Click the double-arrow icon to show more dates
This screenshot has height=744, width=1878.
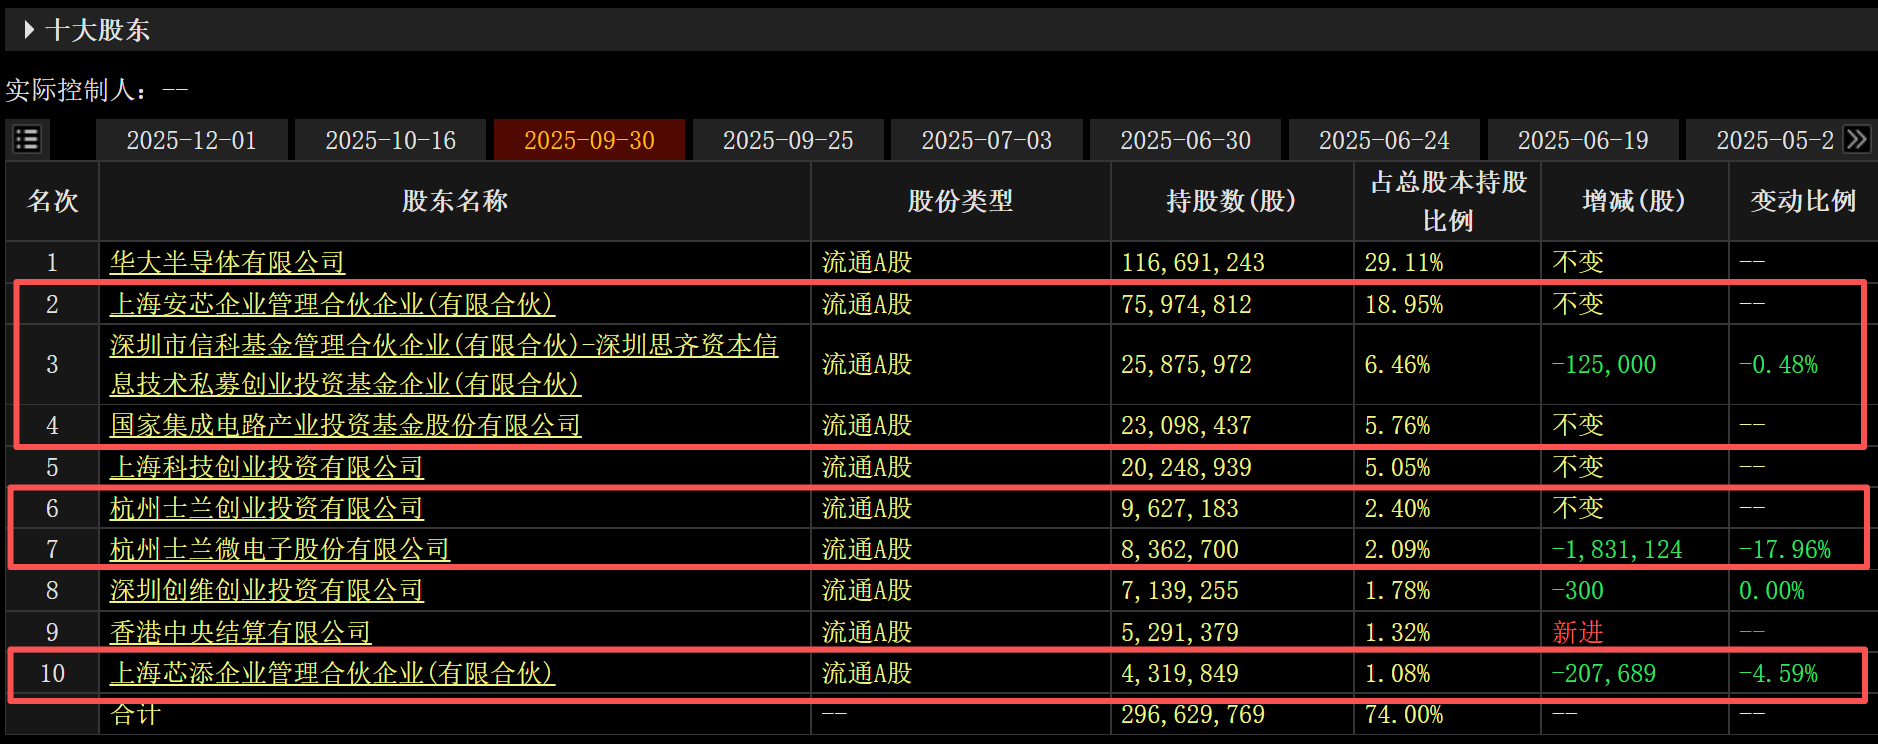1857,139
